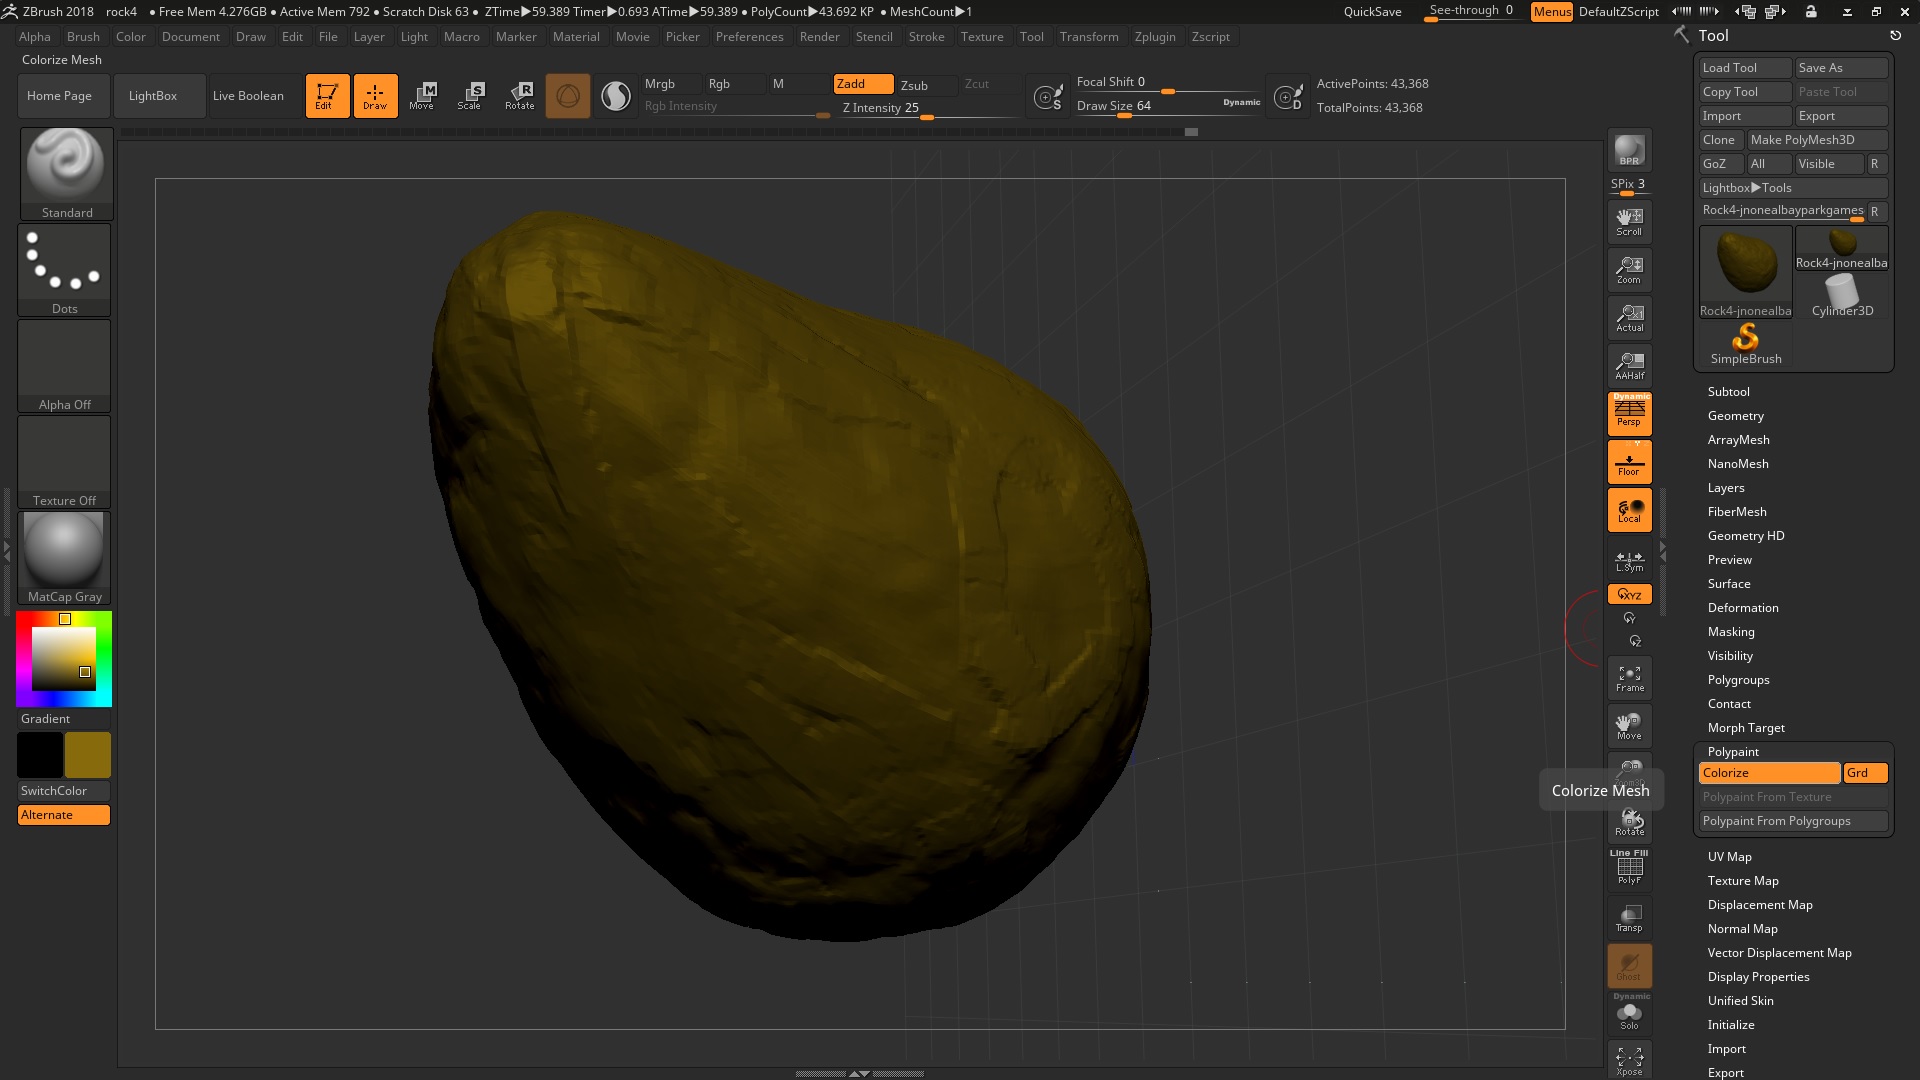Expand Display Properties subpalette
The width and height of the screenshot is (1920, 1080).
click(1758, 977)
